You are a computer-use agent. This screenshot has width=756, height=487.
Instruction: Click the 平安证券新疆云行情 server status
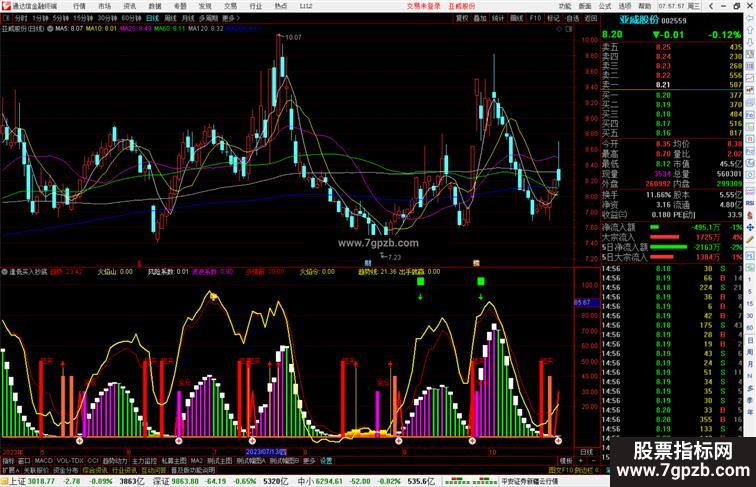point(529,481)
